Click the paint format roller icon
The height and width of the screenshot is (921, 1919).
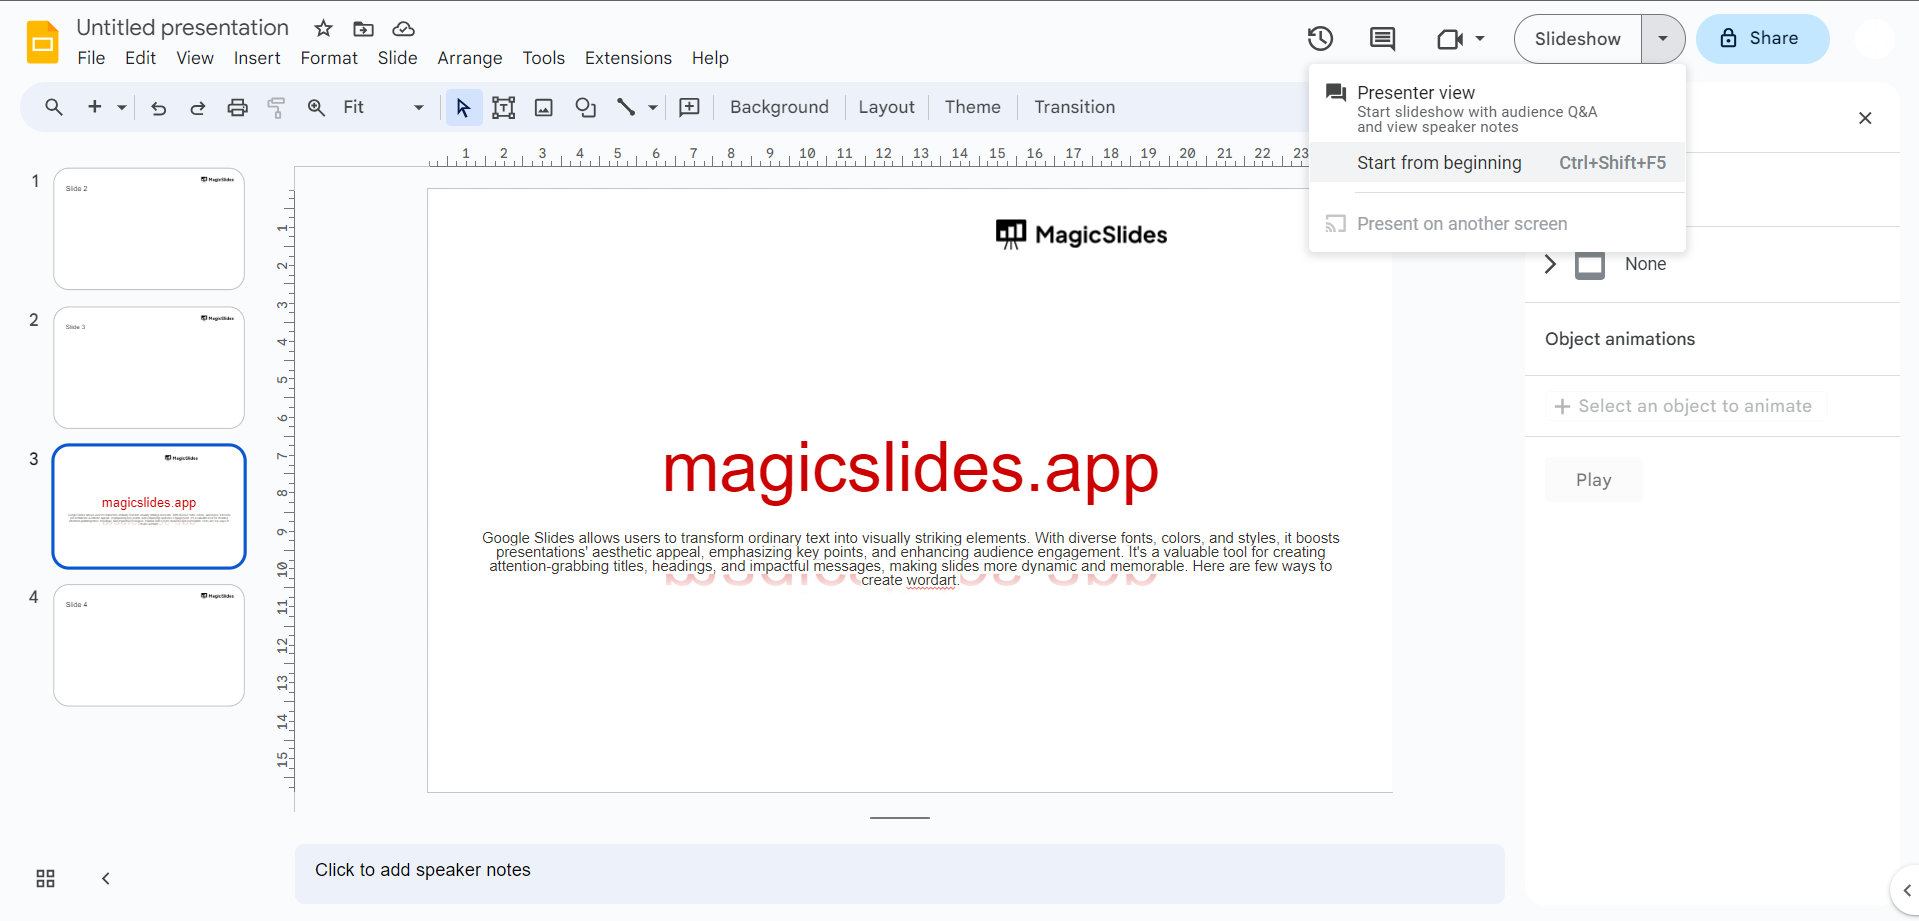(277, 107)
